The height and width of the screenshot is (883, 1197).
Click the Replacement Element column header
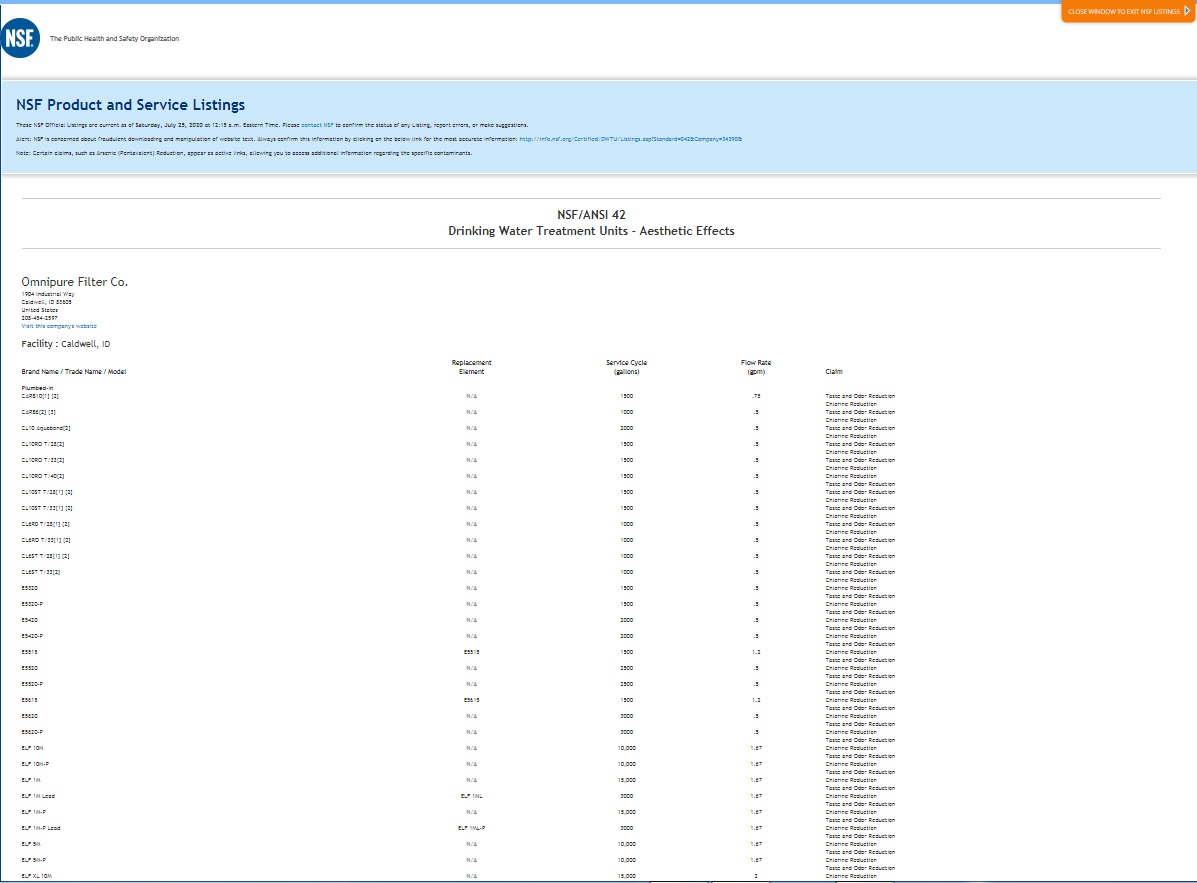471,366
